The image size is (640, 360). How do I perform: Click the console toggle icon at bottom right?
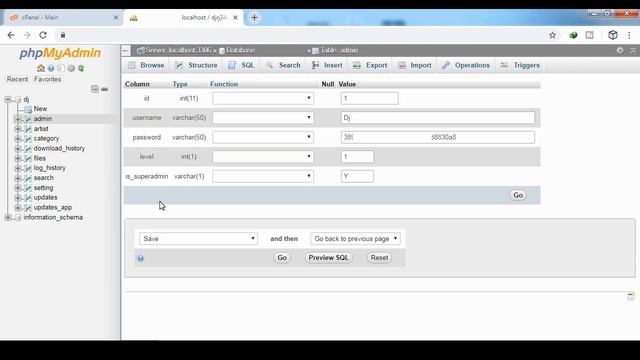[631, 296]
